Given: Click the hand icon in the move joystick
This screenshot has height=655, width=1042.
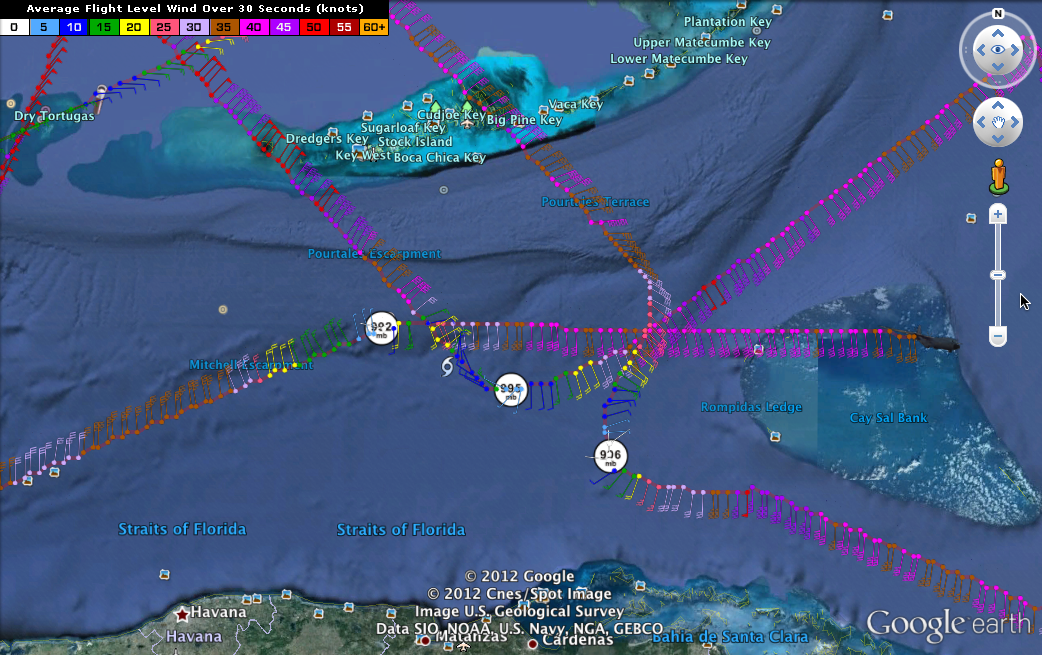Looking at the screenshot, I should coord(997,123).
